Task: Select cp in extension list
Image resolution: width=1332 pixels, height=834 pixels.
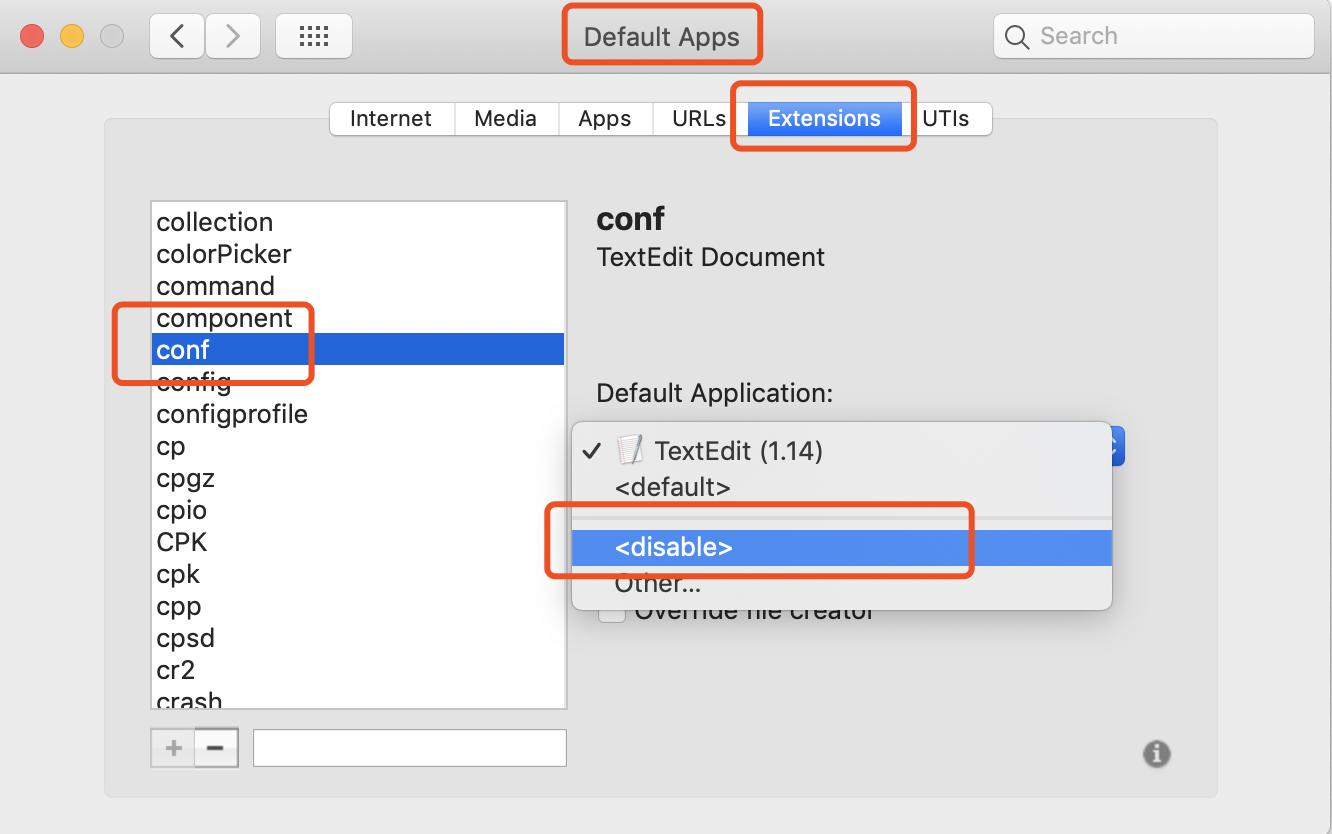Action: 358,446
